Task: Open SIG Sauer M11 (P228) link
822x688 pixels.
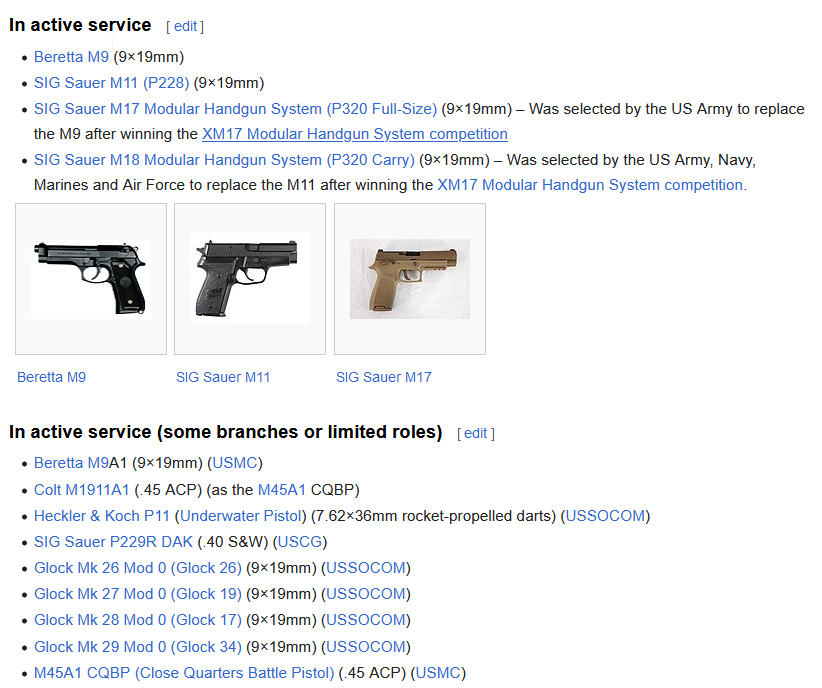Action: [x=112, y=83]
